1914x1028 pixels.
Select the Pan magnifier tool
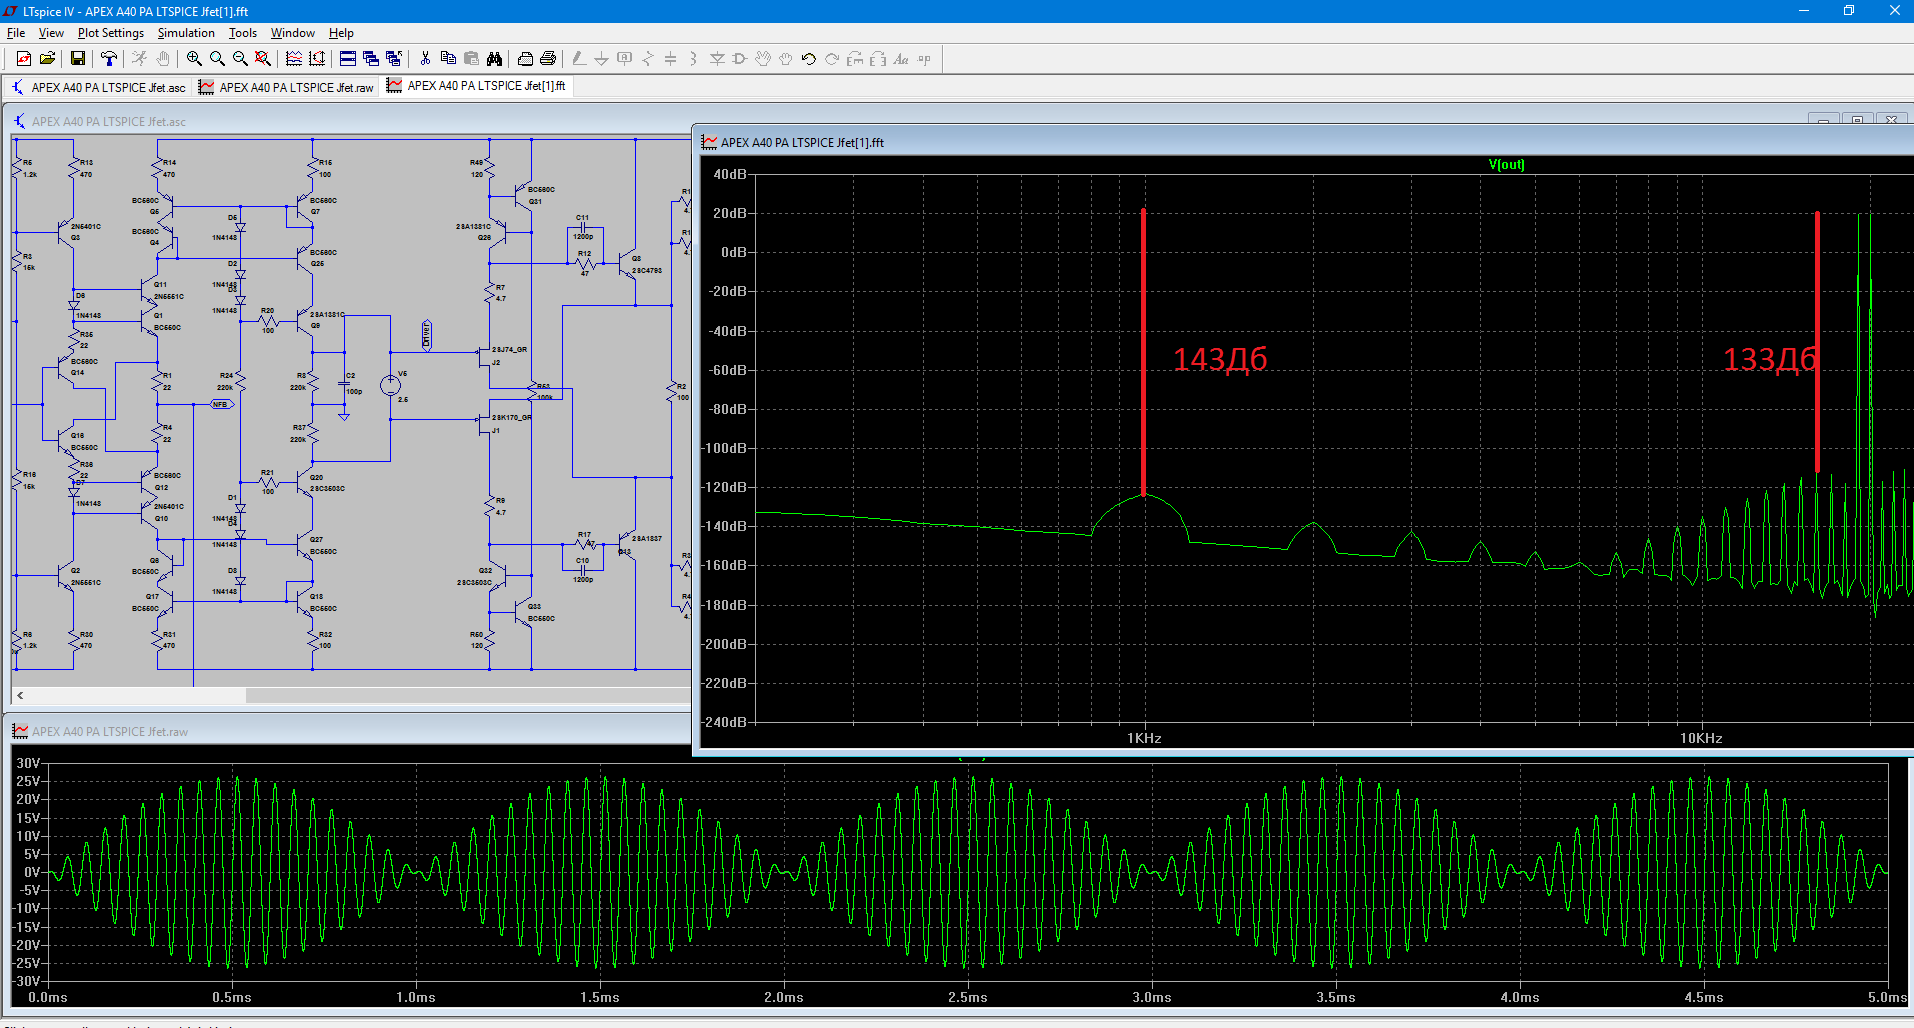pyautogui.click(x=217, y=59)
